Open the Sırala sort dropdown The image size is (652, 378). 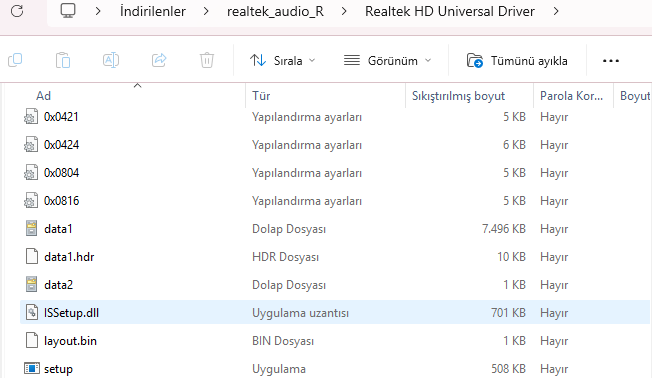283,61
